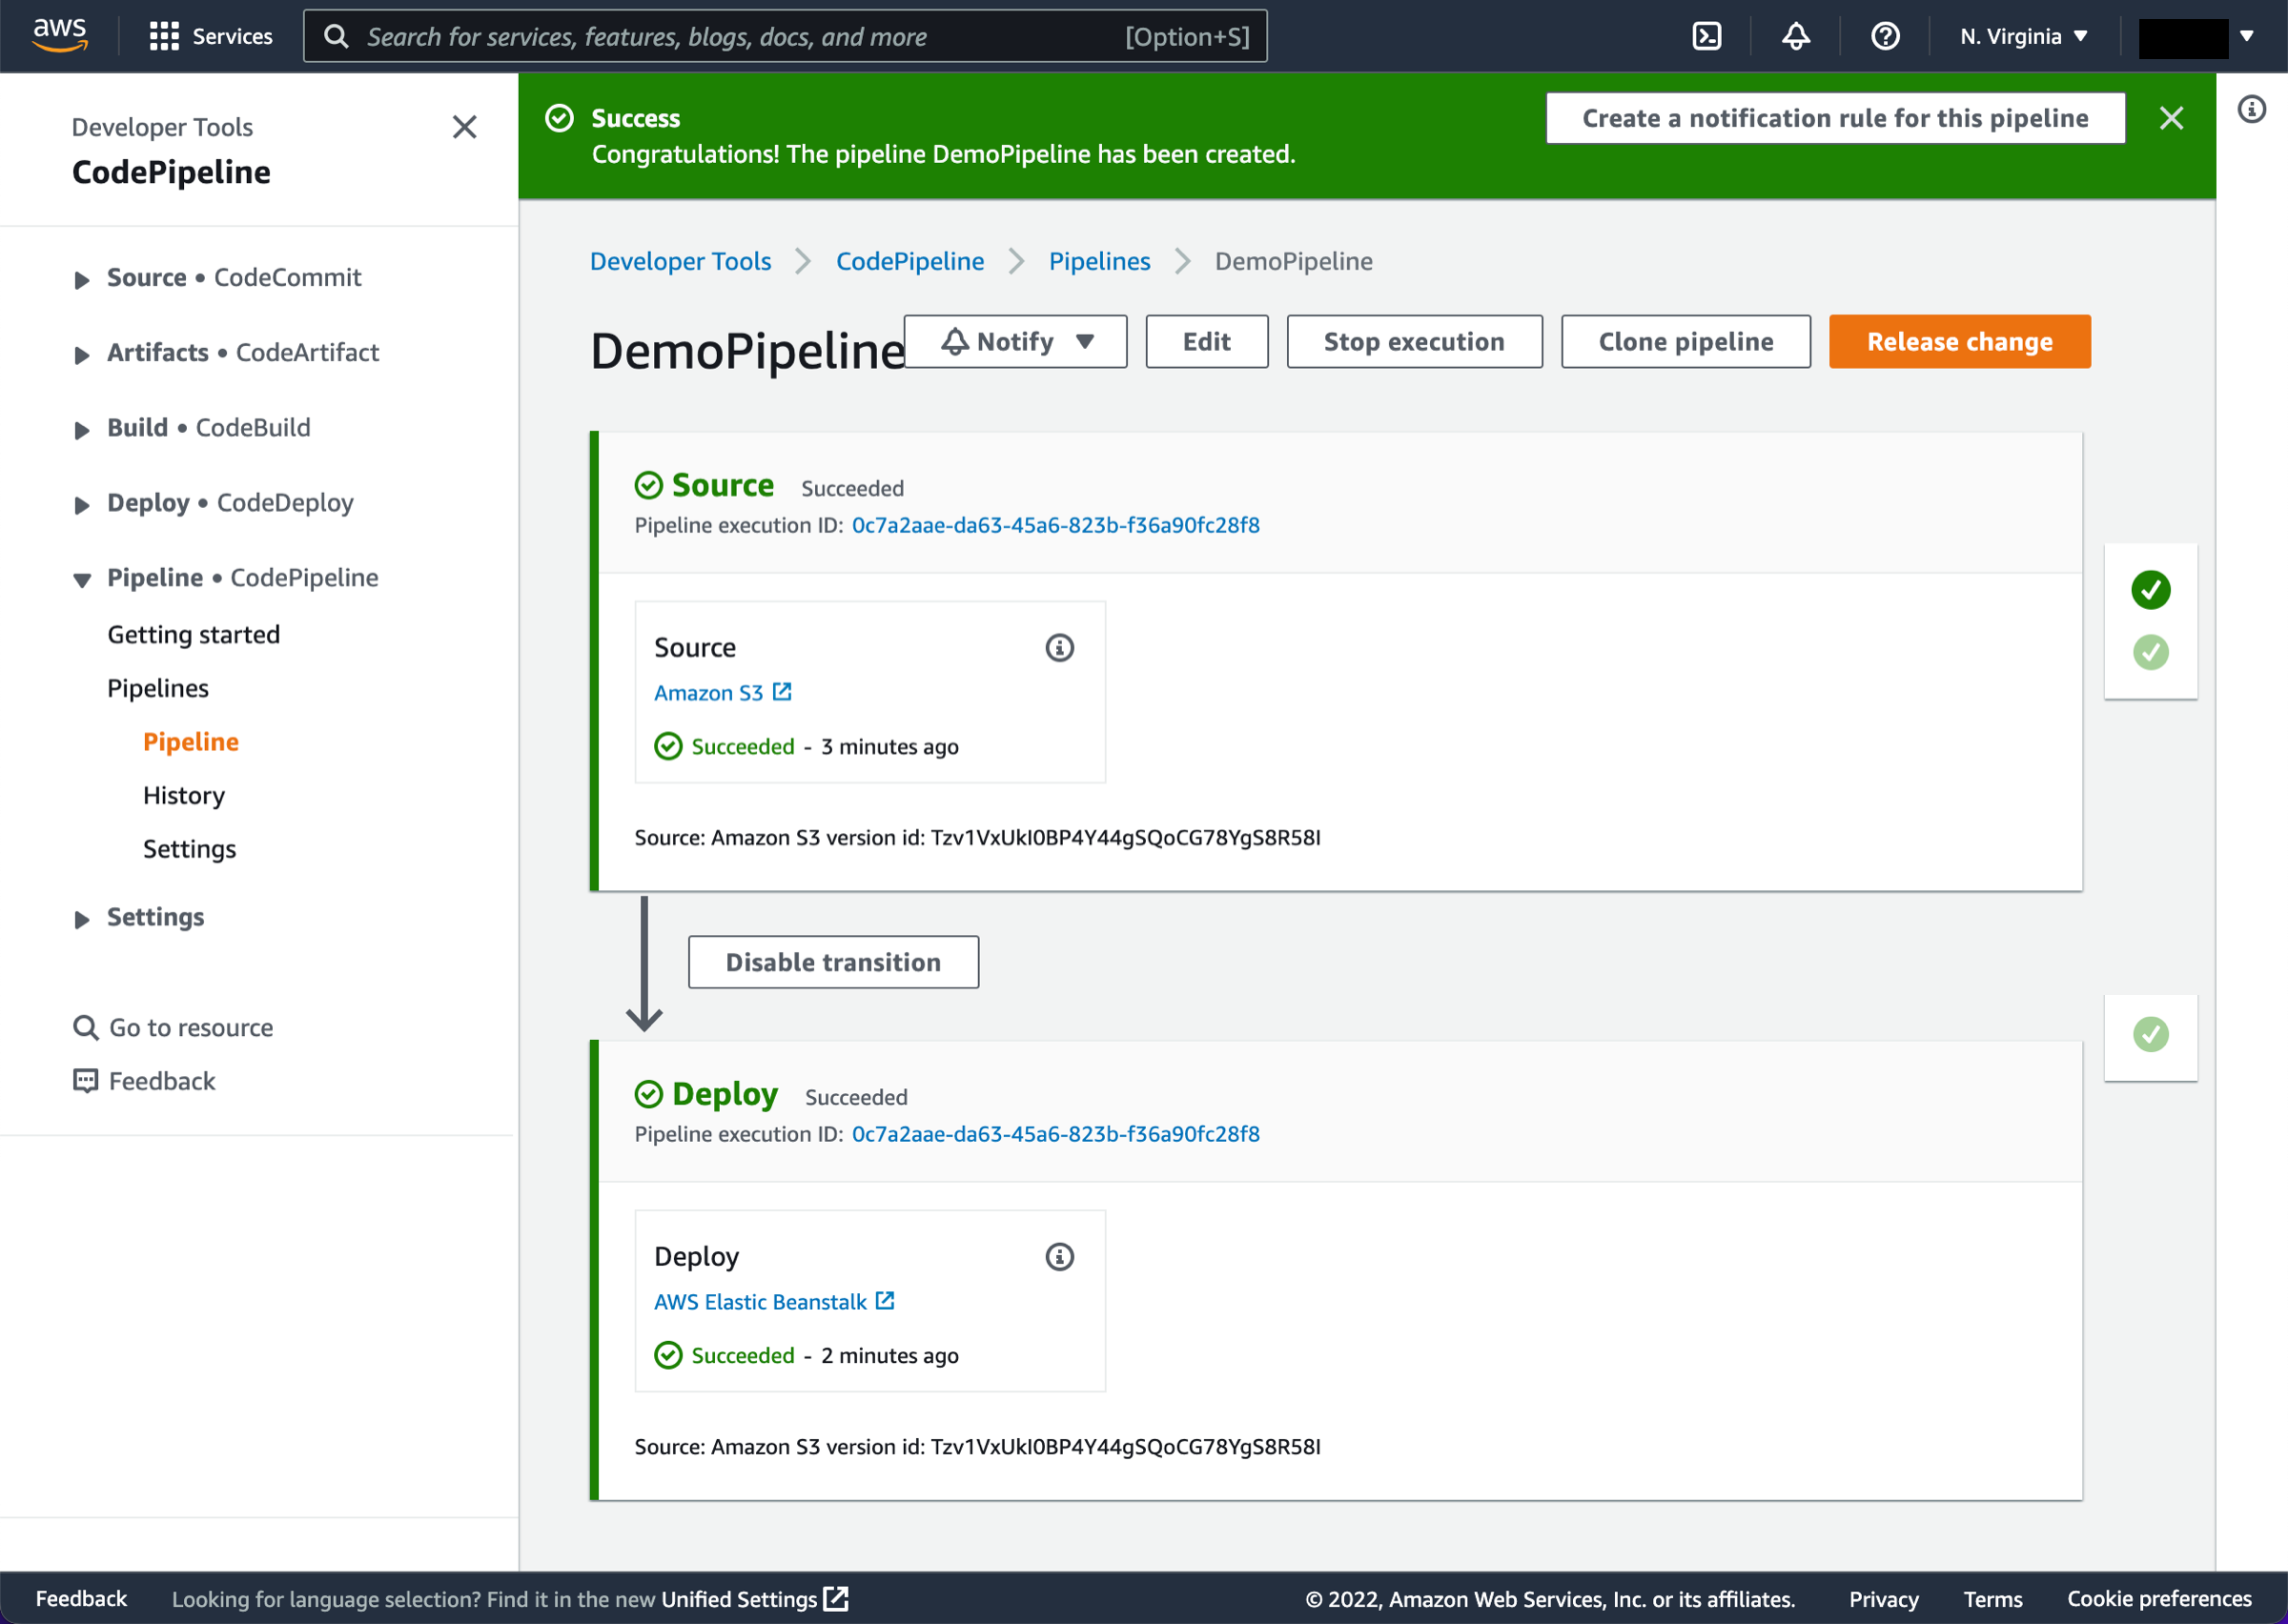This screenshot has height=1624, width=2288.
Task: Click the external link icon beside Amazon S3
Action: 782,692
